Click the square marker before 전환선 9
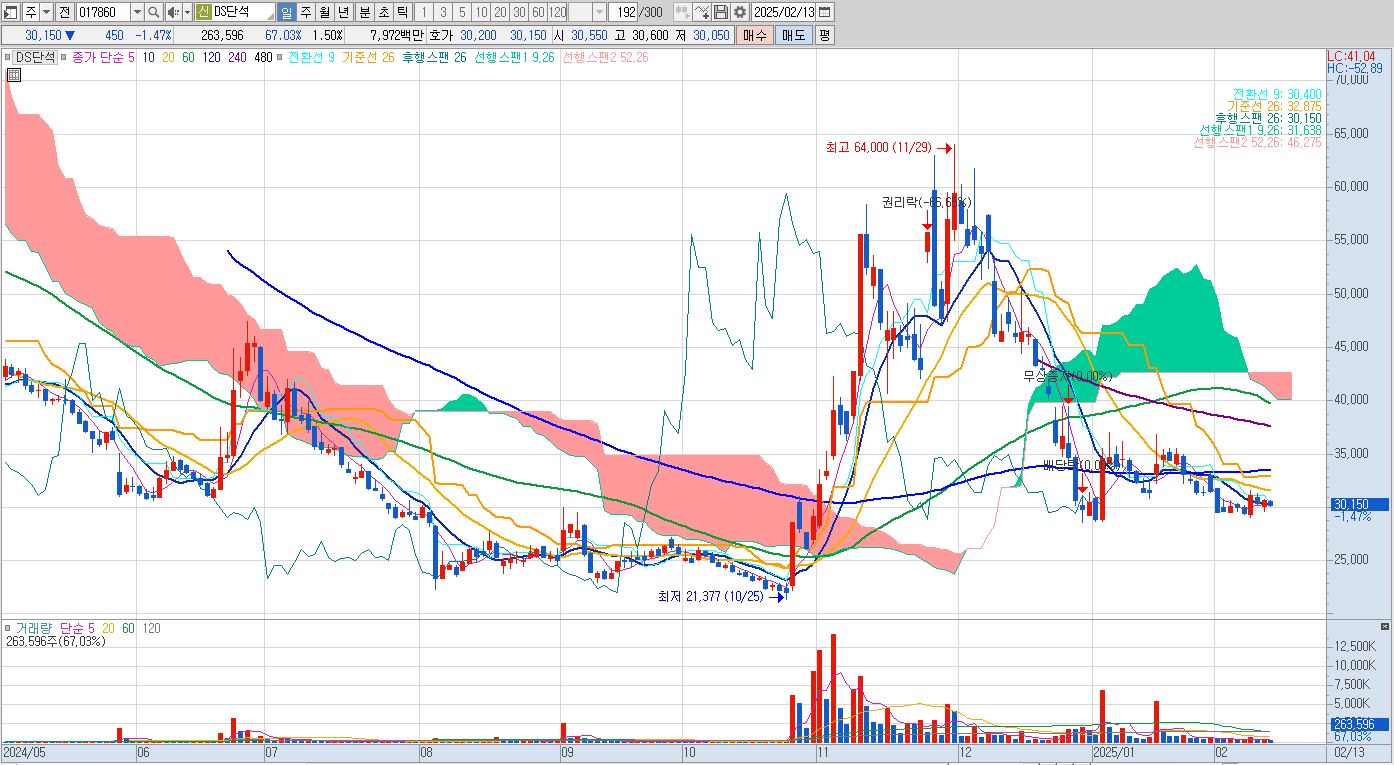1394x765 pixels. pos(280,57)
